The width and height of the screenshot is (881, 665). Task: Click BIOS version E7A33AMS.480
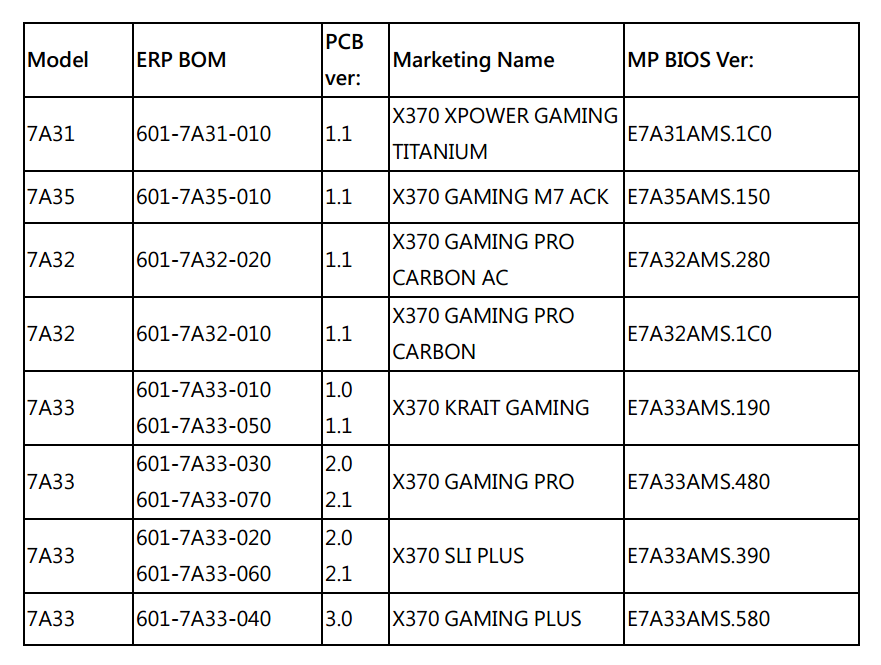pos(699,482)
